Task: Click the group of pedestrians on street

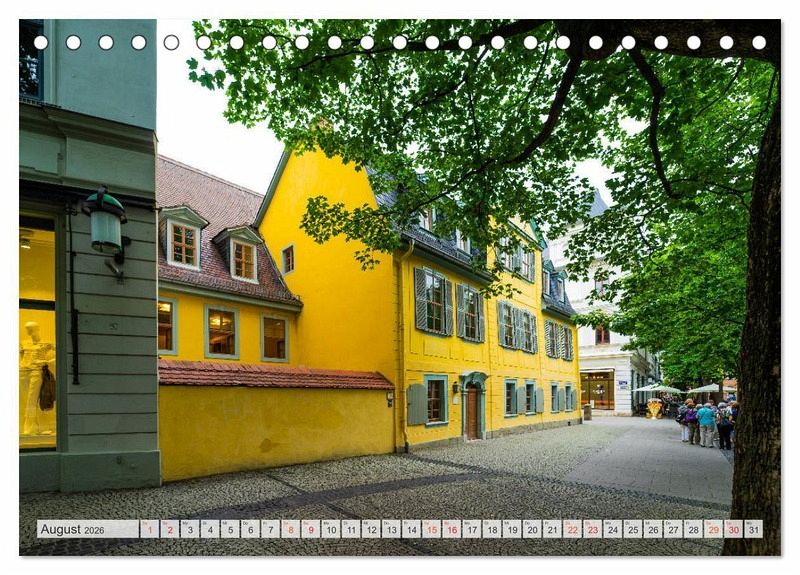Action: coord(706,422)
